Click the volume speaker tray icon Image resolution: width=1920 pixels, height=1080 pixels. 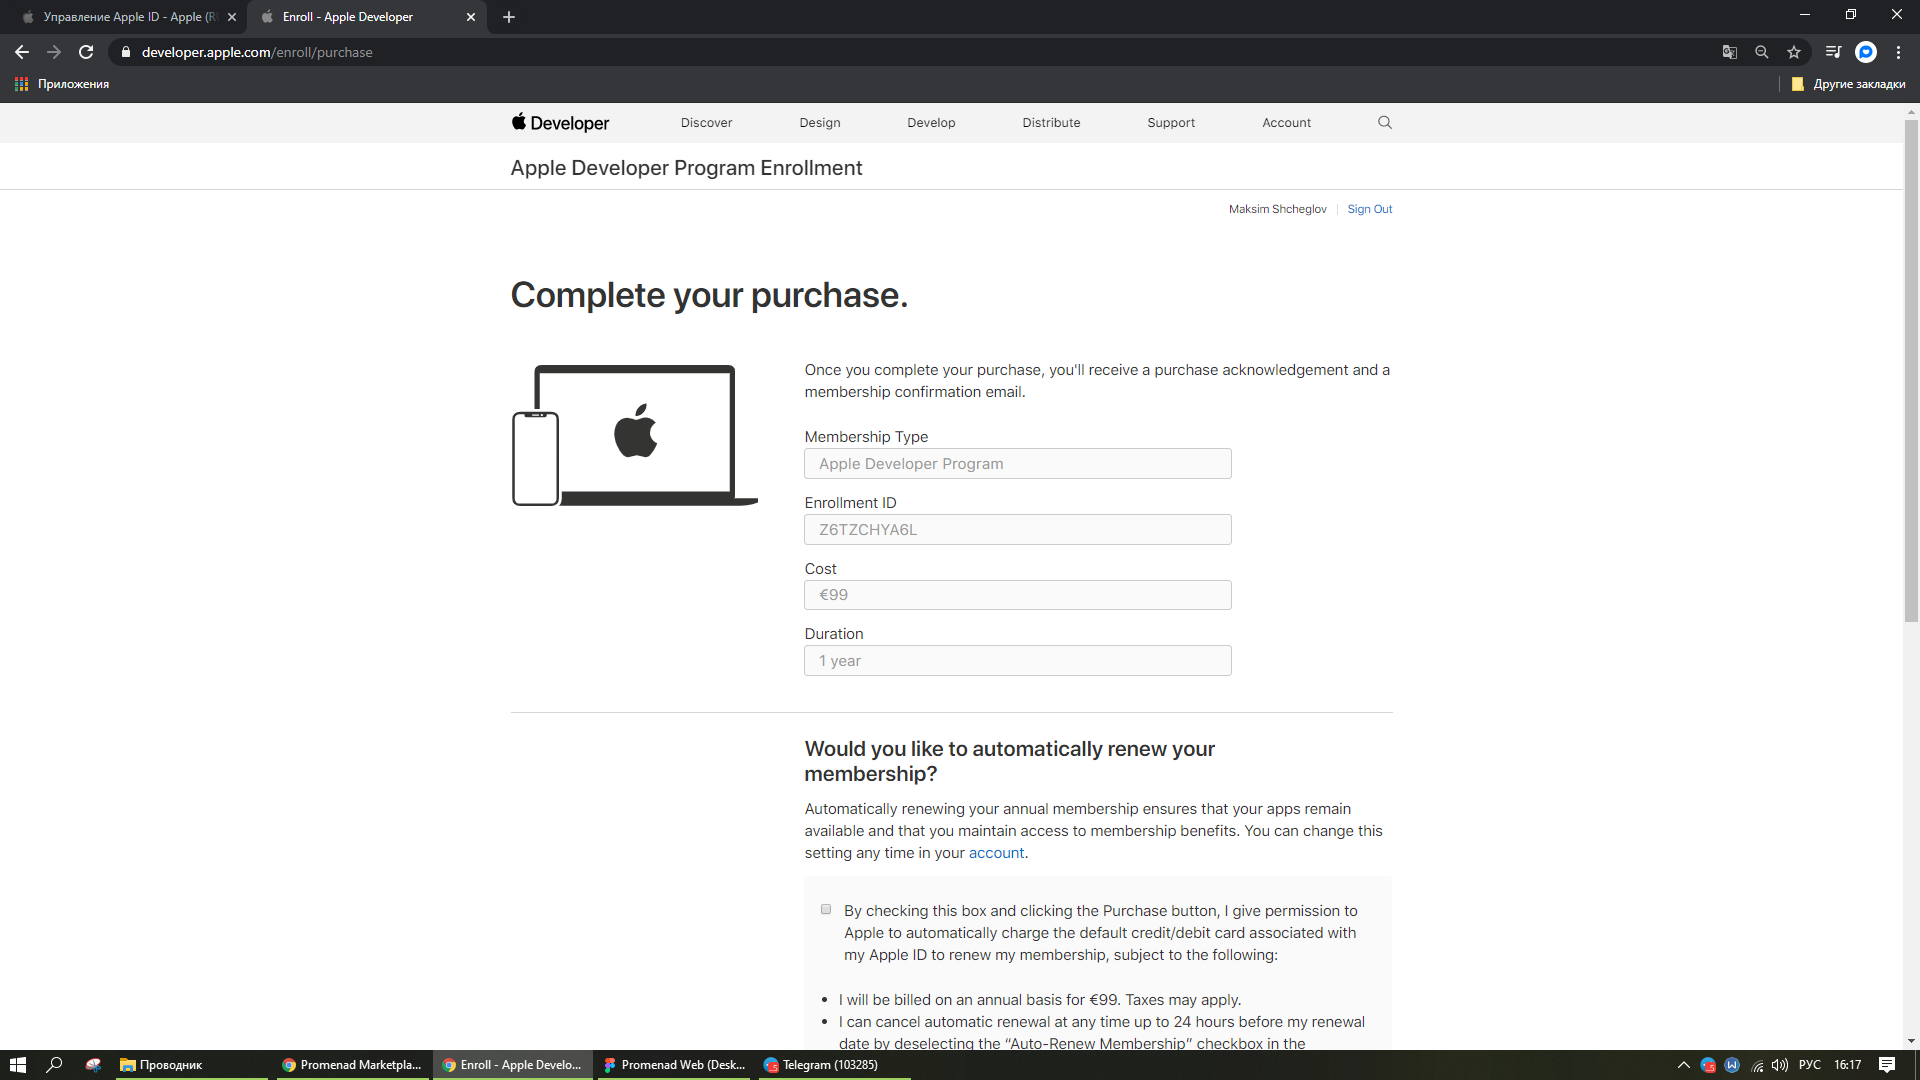click(x=1780, y=1065)
